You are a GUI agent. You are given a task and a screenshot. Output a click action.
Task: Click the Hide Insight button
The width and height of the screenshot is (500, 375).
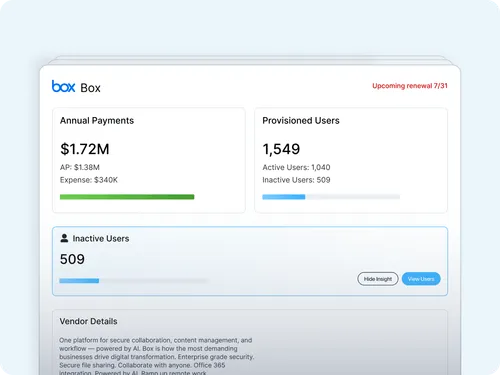point(378,279)
